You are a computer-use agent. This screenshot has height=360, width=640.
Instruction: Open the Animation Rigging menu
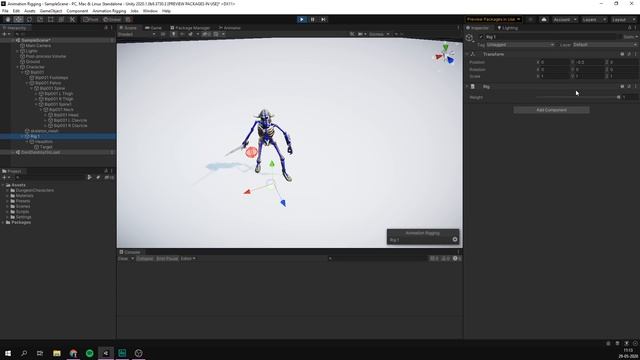[x=109, y=11]
